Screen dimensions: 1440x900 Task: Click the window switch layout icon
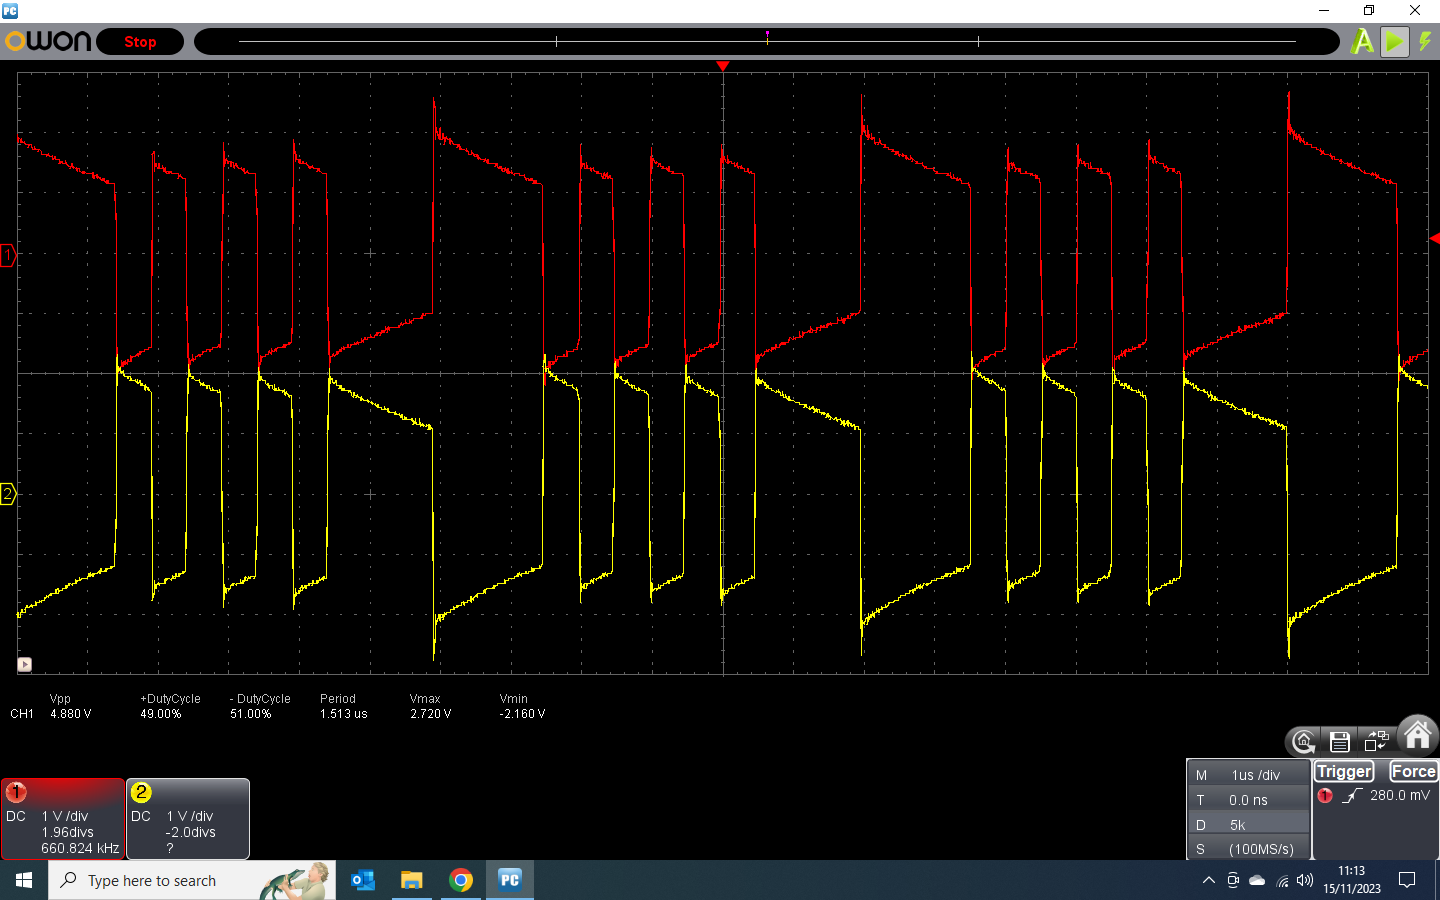(x=1377, y=741)
